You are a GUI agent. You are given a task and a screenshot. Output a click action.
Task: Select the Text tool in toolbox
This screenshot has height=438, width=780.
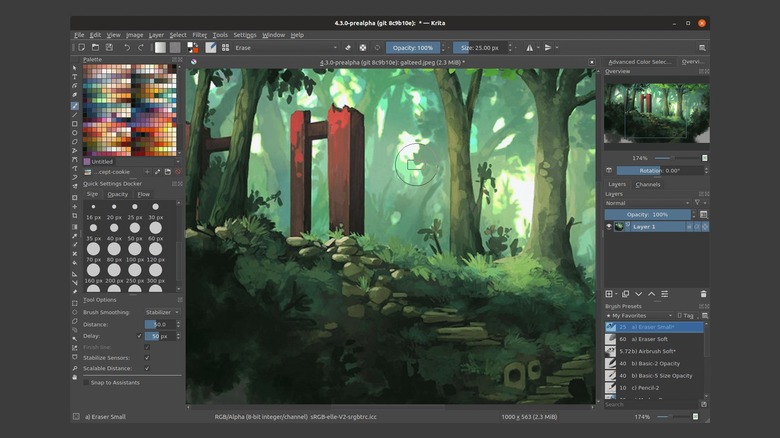(75, 76)
